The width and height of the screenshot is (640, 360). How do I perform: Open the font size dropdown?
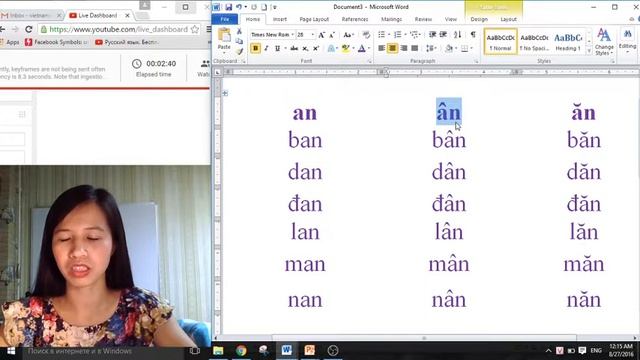[x=313, y=35]
